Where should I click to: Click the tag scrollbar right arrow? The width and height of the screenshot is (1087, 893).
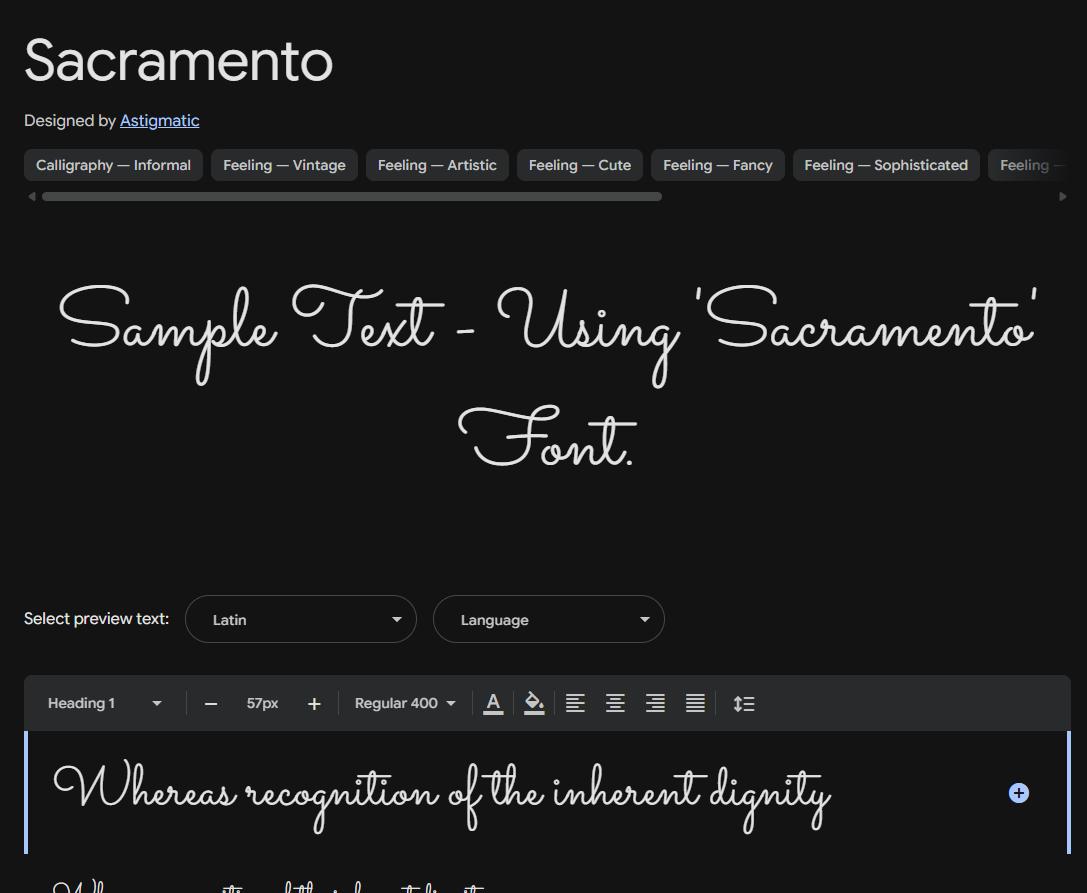tap(1063, 197)
